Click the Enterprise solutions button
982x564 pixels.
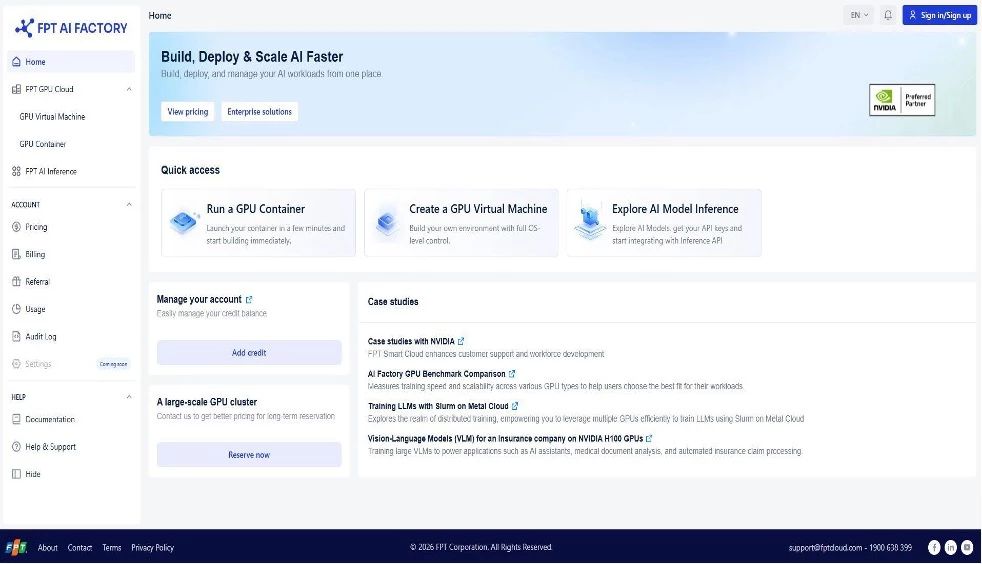(x=259, y=111)
